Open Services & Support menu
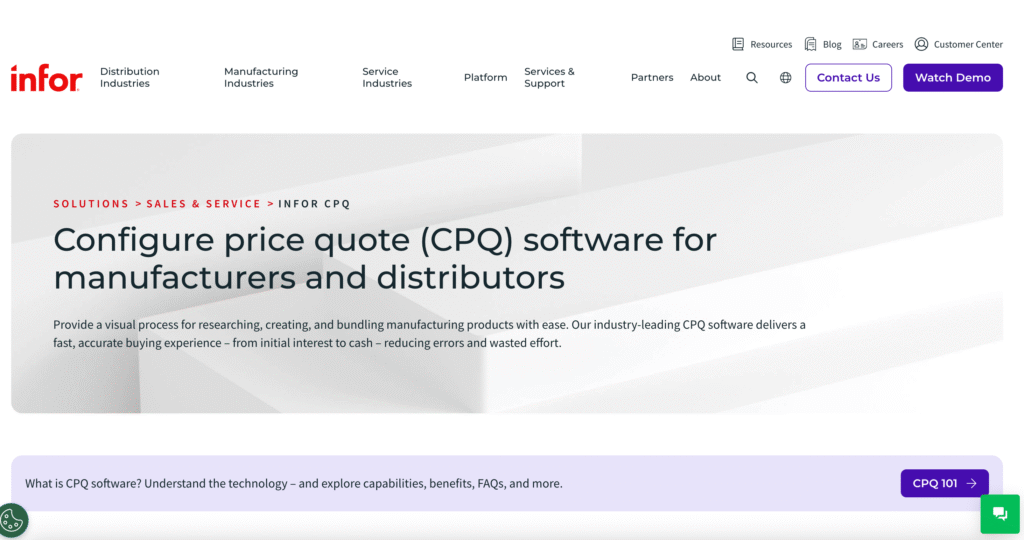The image size is (1024, 540). [x=549, y=78]
